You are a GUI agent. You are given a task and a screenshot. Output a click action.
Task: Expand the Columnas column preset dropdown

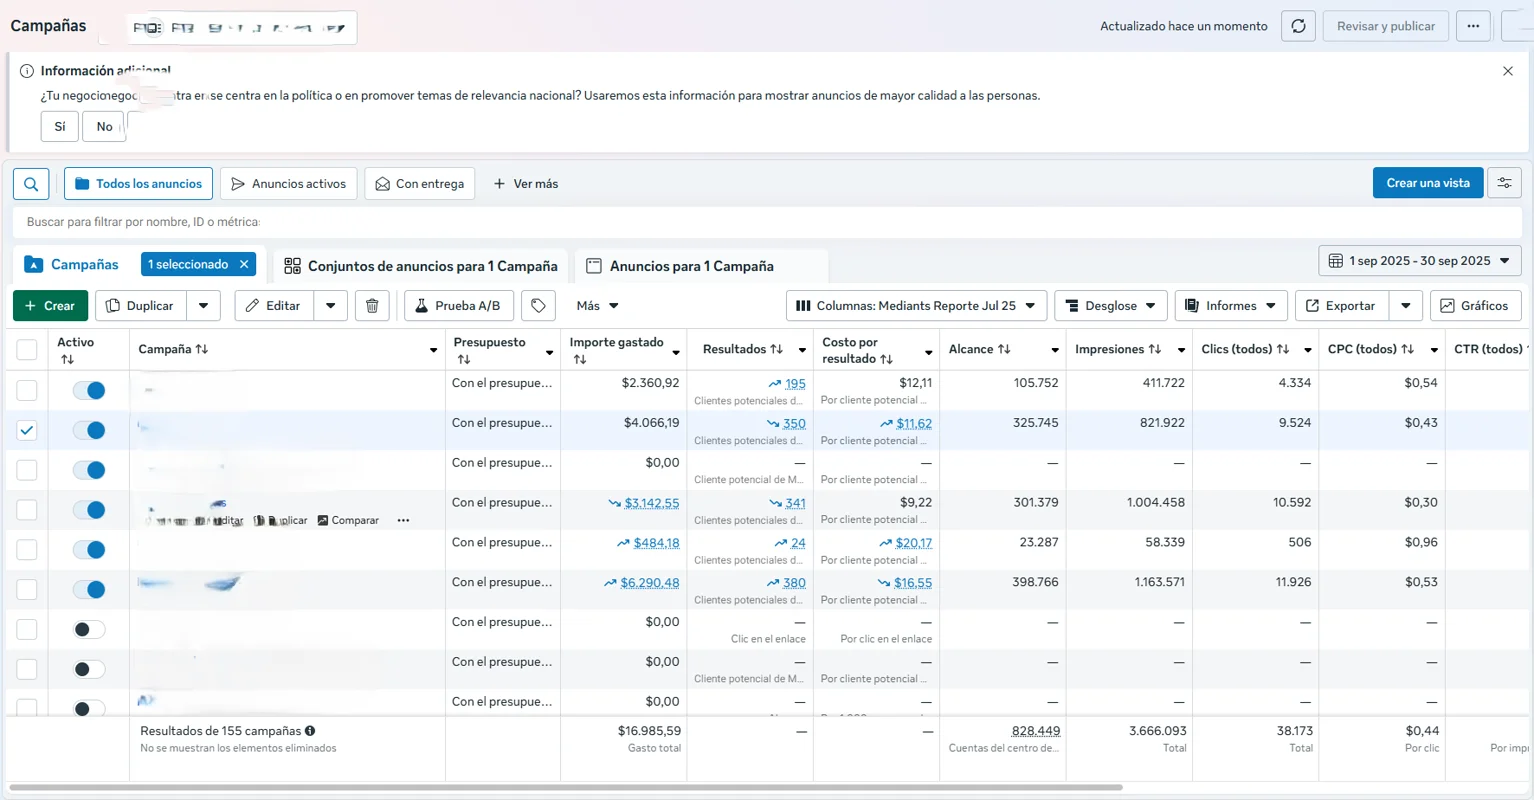point(916,306)
